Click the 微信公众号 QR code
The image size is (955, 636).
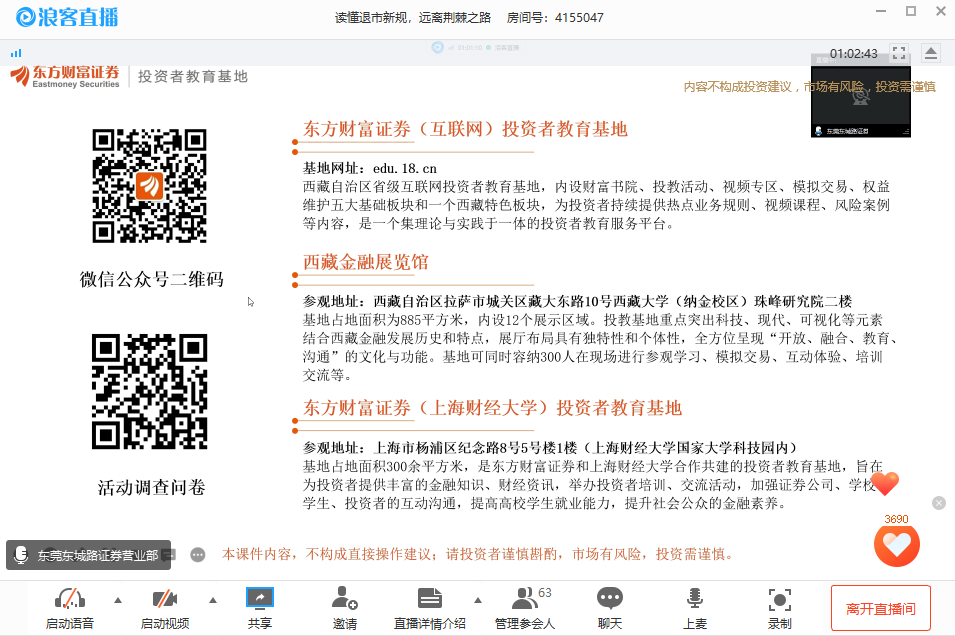[x=150, y=186]
